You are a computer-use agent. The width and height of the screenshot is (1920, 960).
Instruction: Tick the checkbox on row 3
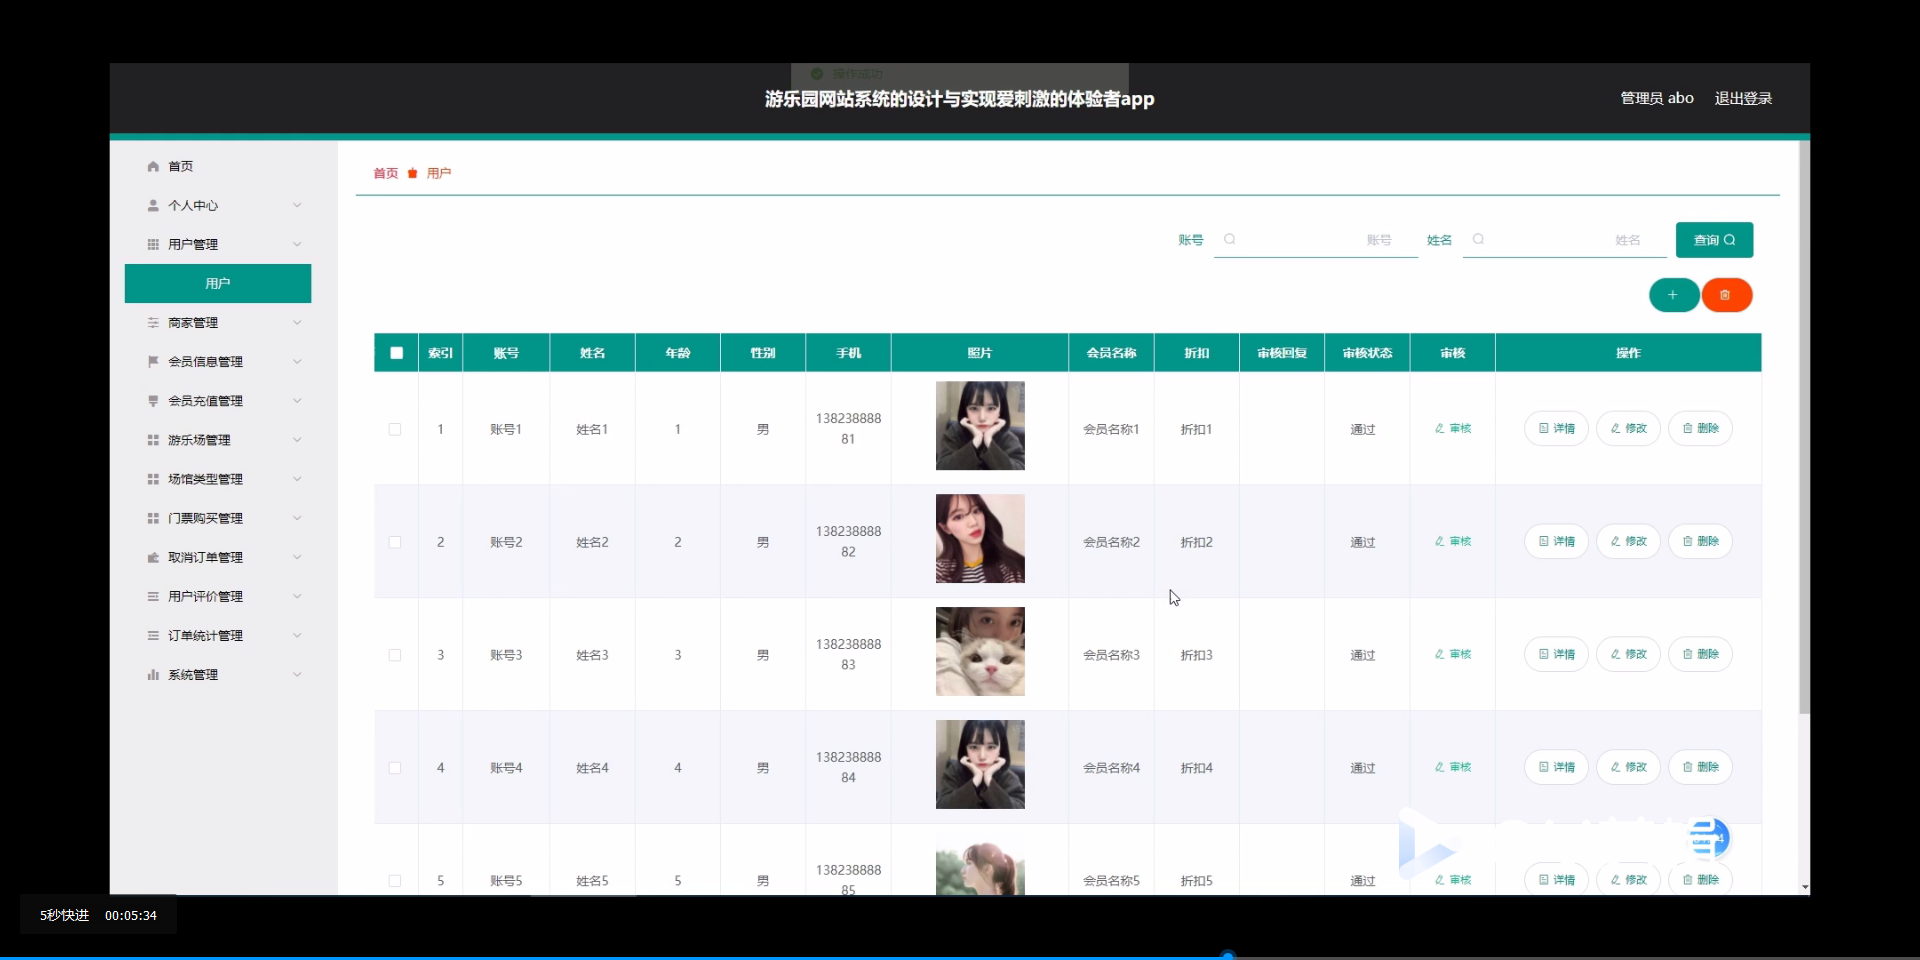tap(394, 655)
